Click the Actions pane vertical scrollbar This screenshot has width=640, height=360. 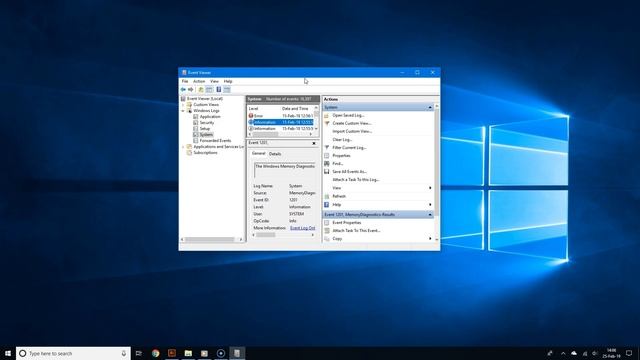point(437,173)
